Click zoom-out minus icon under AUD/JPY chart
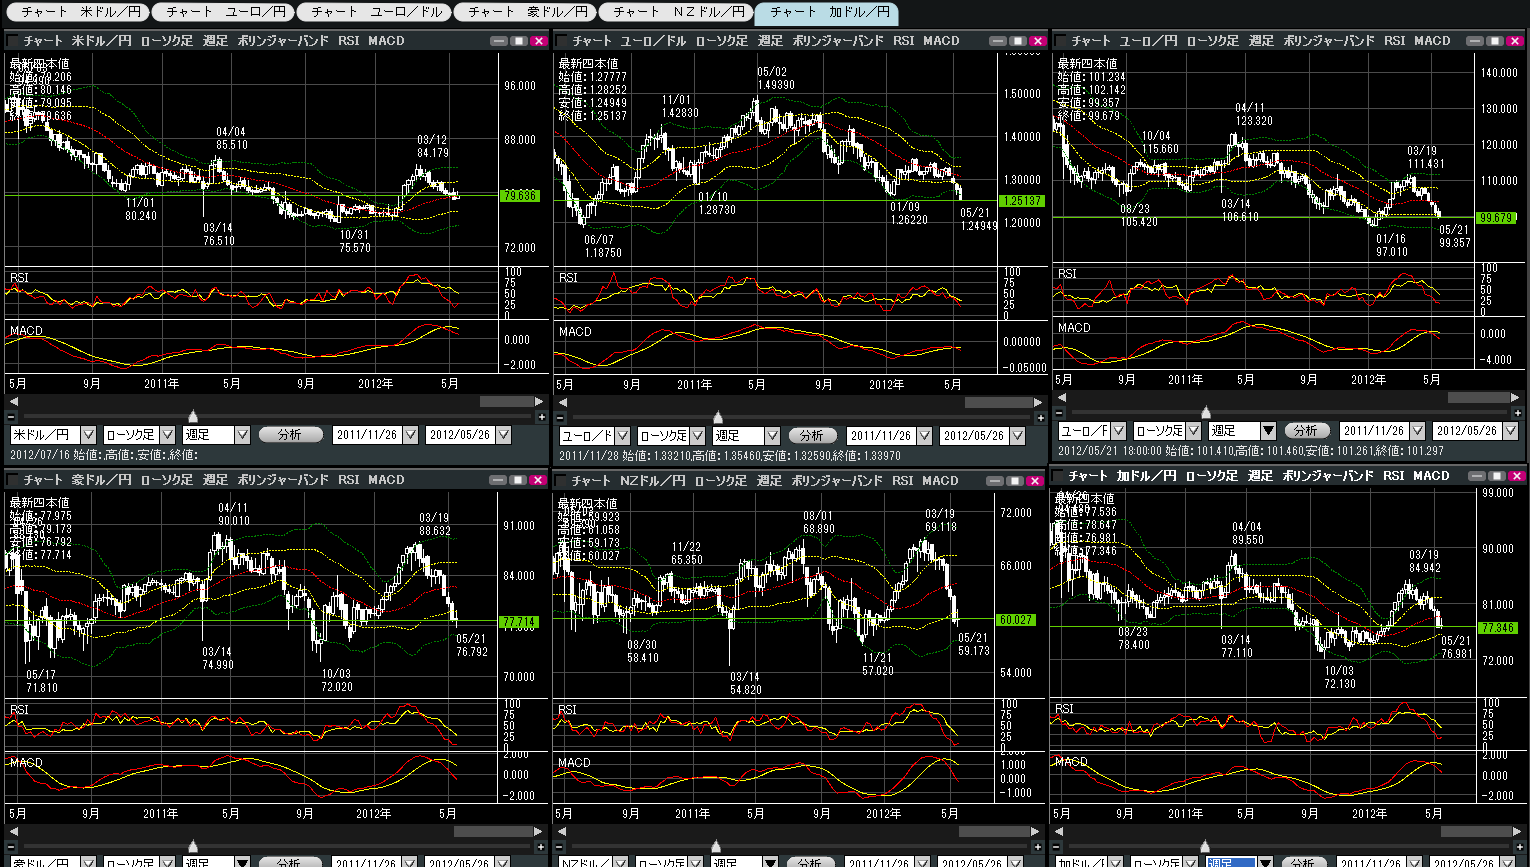The image size is (1530, 867). click(x=12, y=846)
